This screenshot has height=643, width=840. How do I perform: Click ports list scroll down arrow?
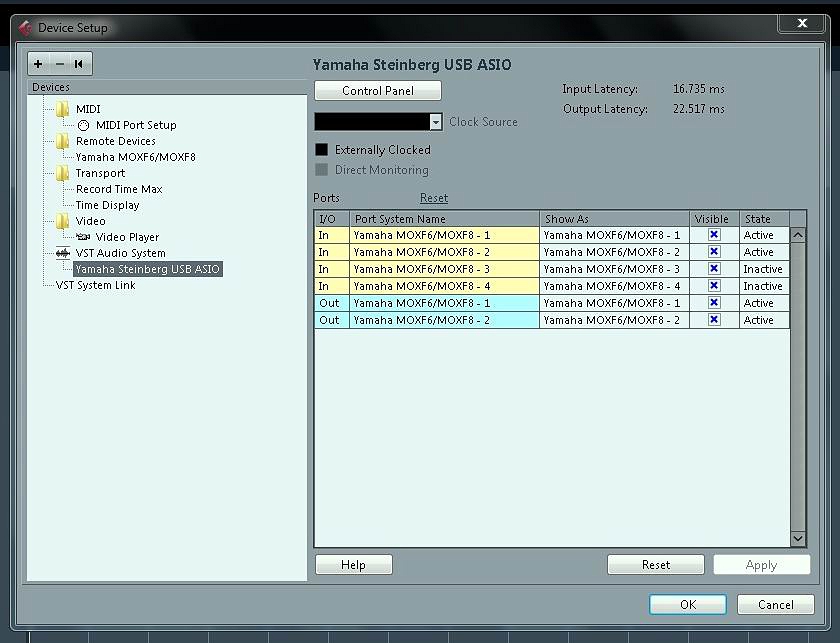(798, 539)
